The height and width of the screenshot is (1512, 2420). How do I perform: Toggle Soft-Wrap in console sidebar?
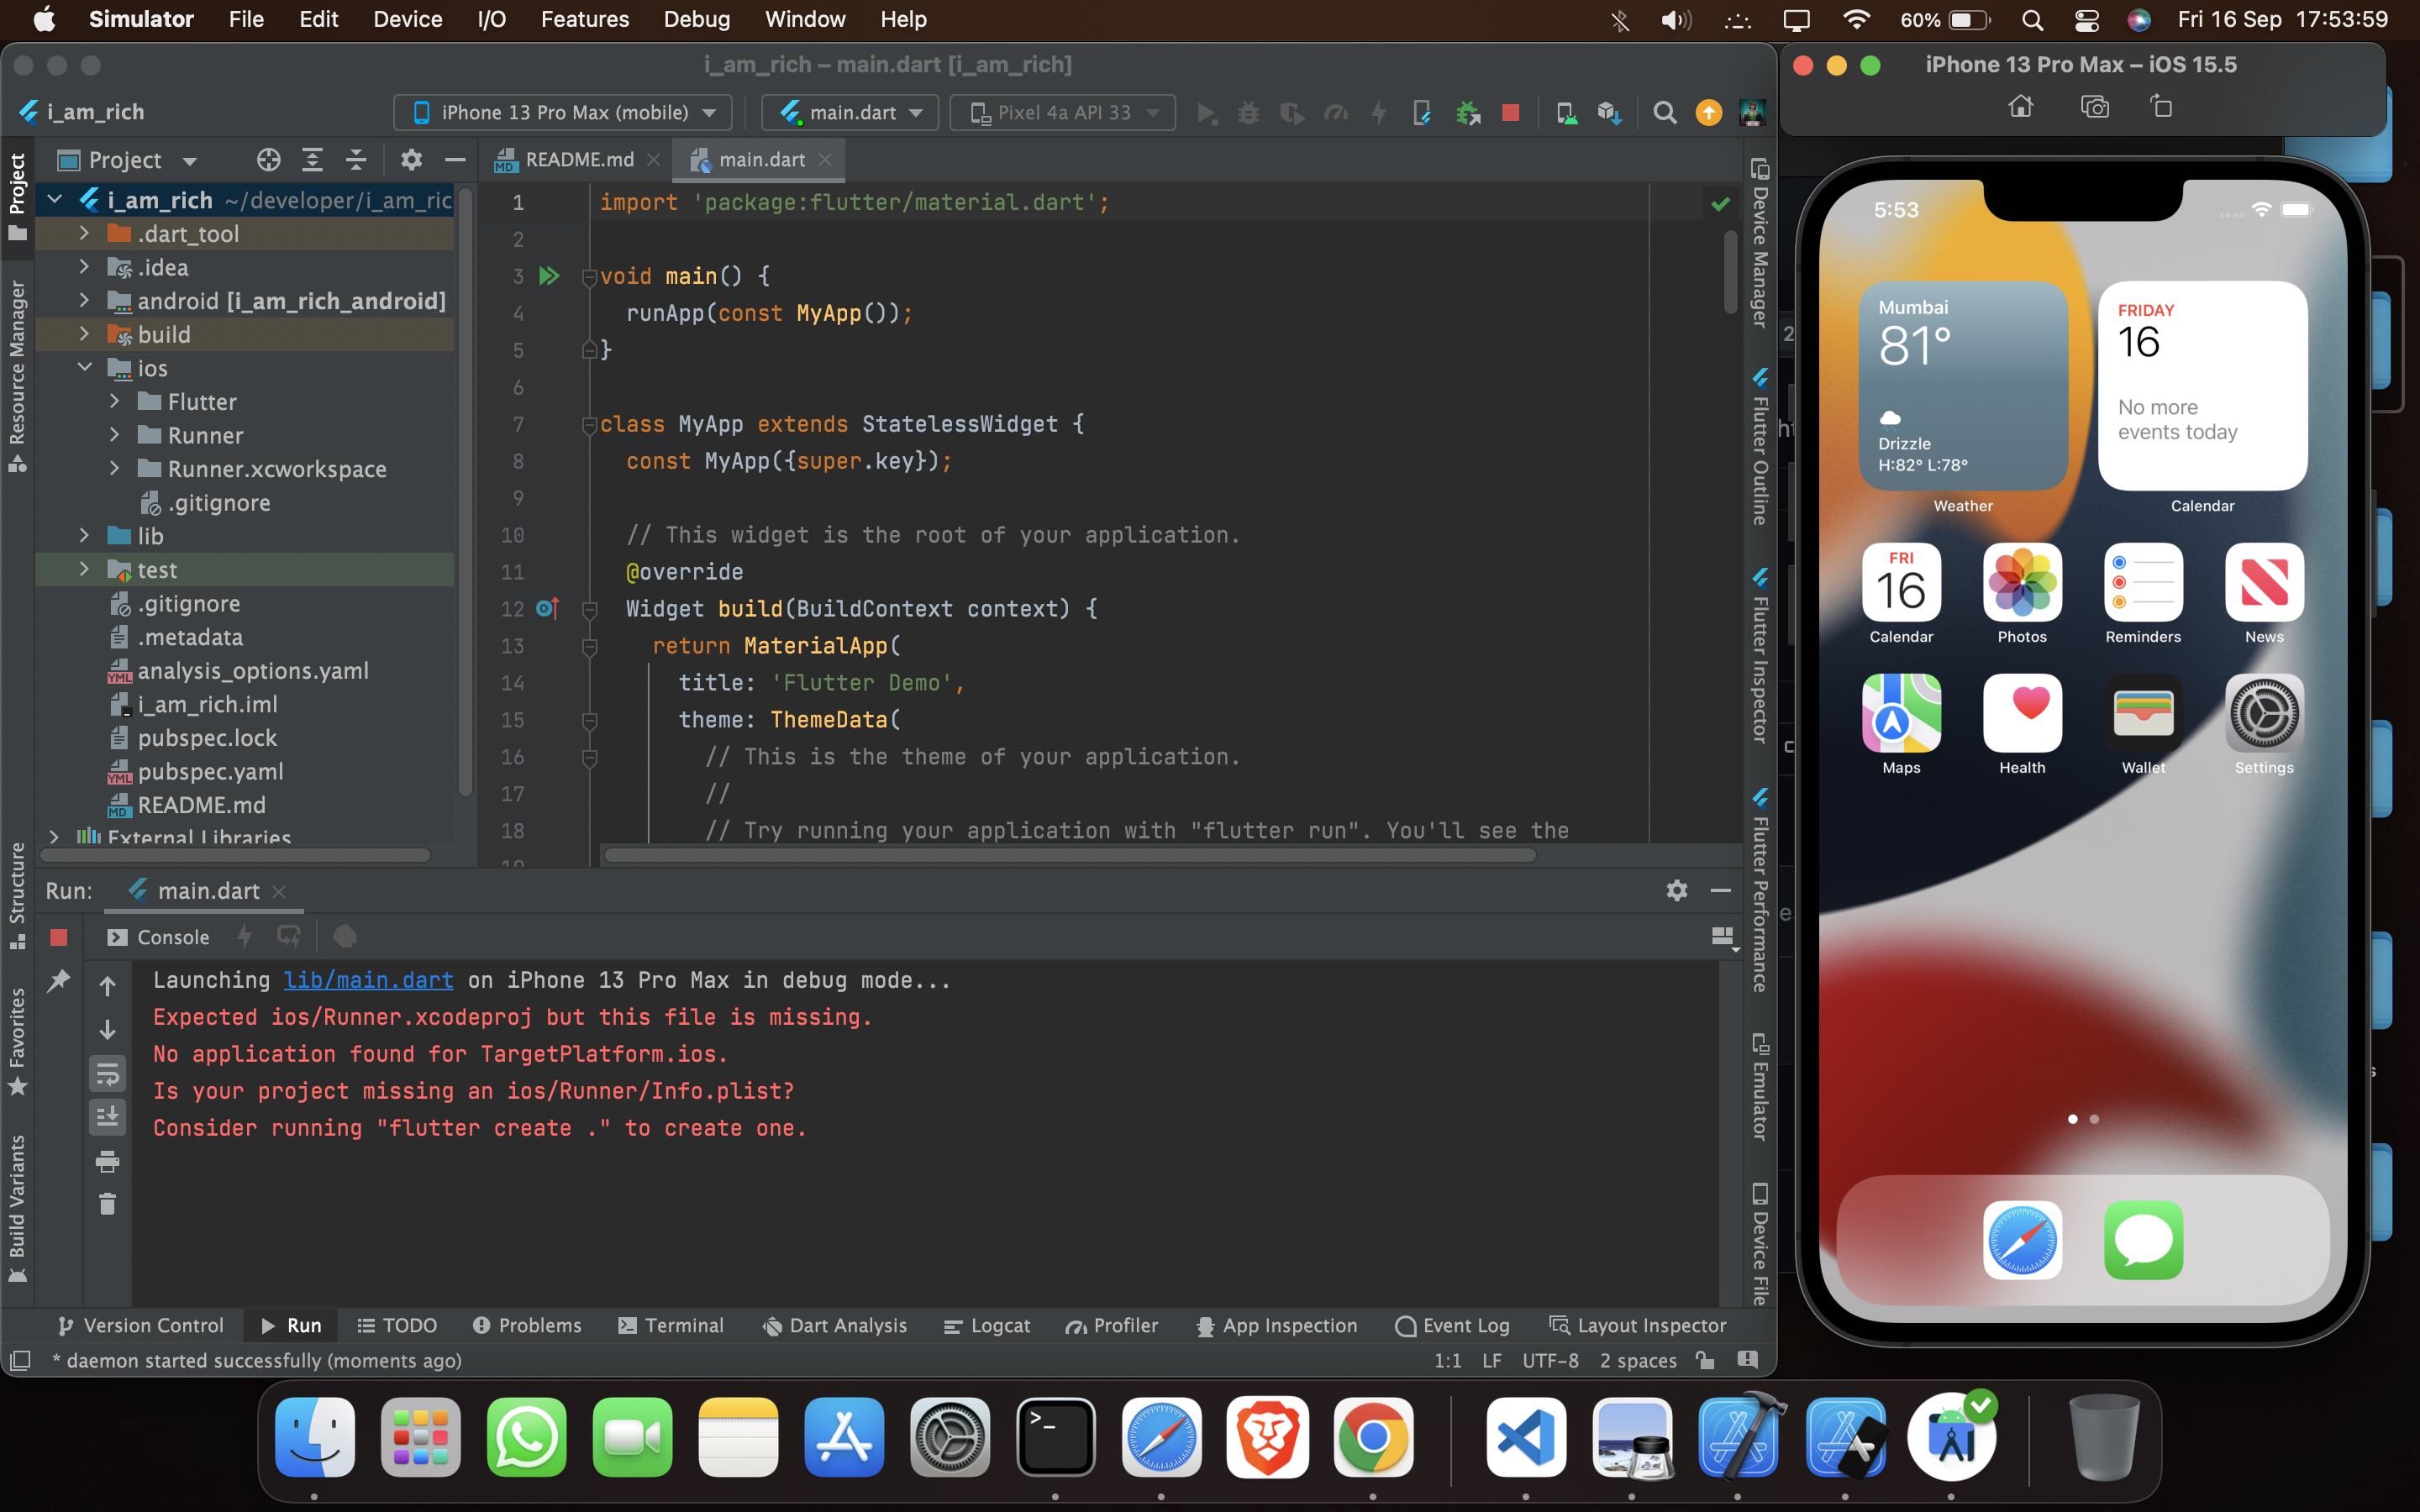108,1074
